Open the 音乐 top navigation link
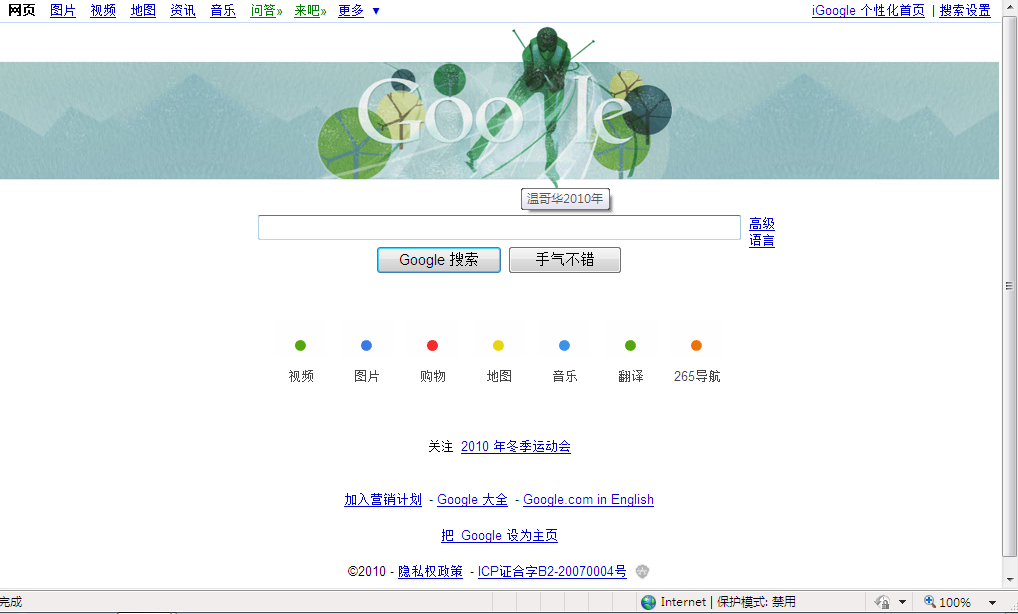1018x614 pixels. coord(223,10)
